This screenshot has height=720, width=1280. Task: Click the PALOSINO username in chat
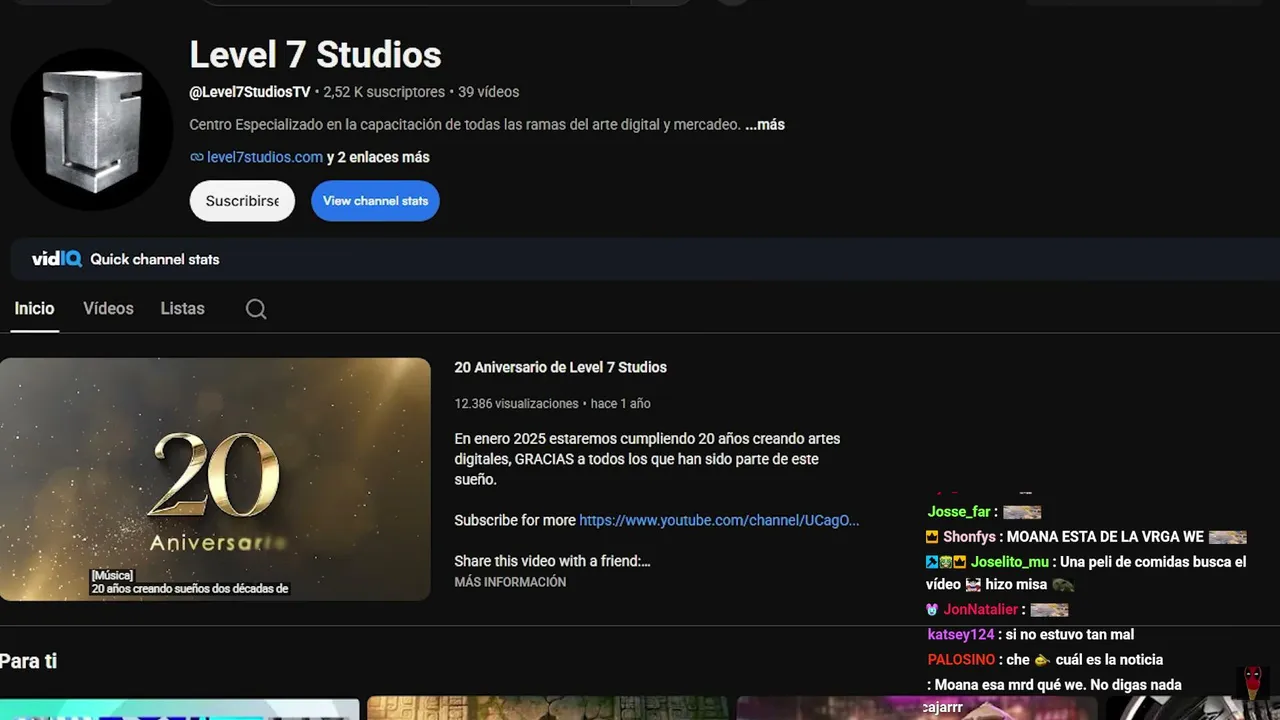961,660
